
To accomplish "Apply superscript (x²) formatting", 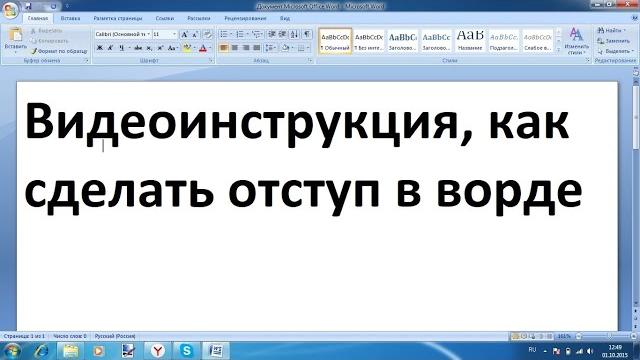I will (160, 48).
